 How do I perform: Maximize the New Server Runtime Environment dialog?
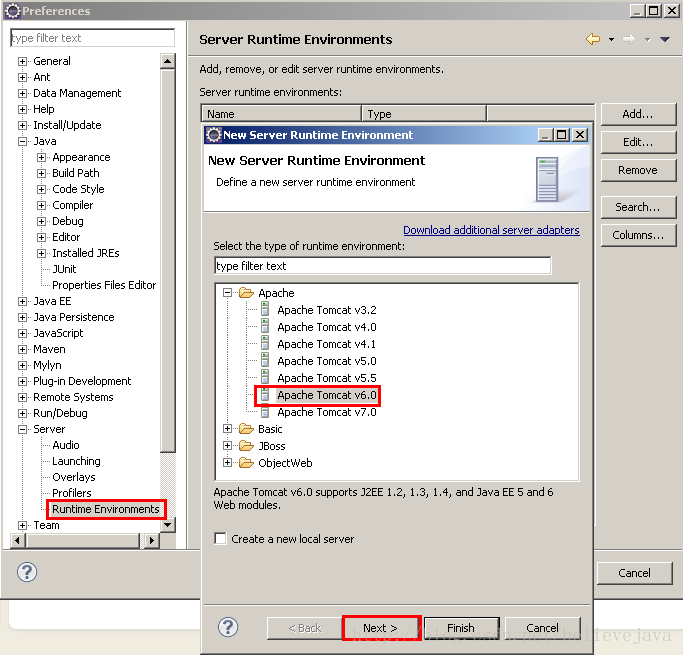click(562, 135)
